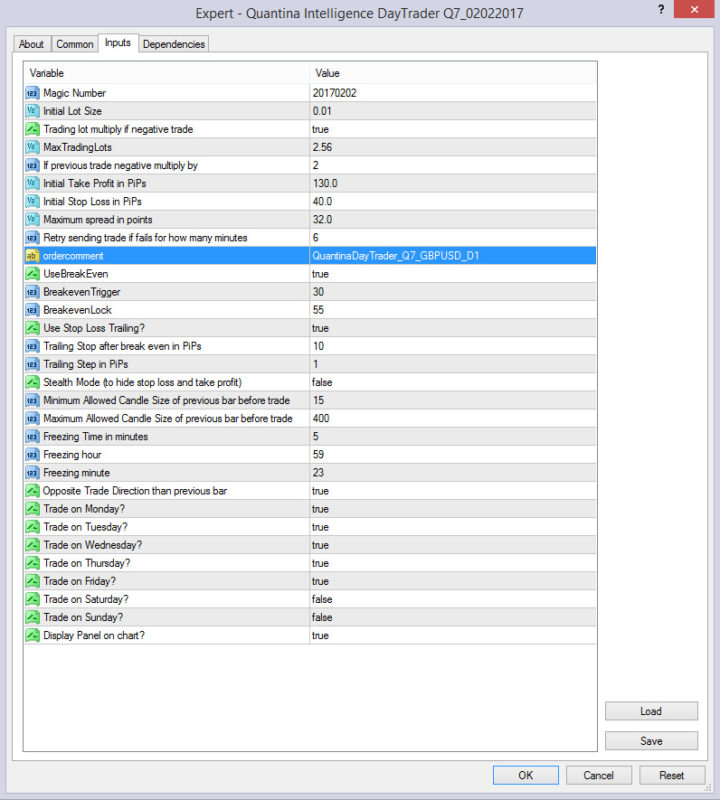Screen dimensions: 720x800
Task: Click the icon beside MaxTradingLots
Action: [x=32, y=147]
